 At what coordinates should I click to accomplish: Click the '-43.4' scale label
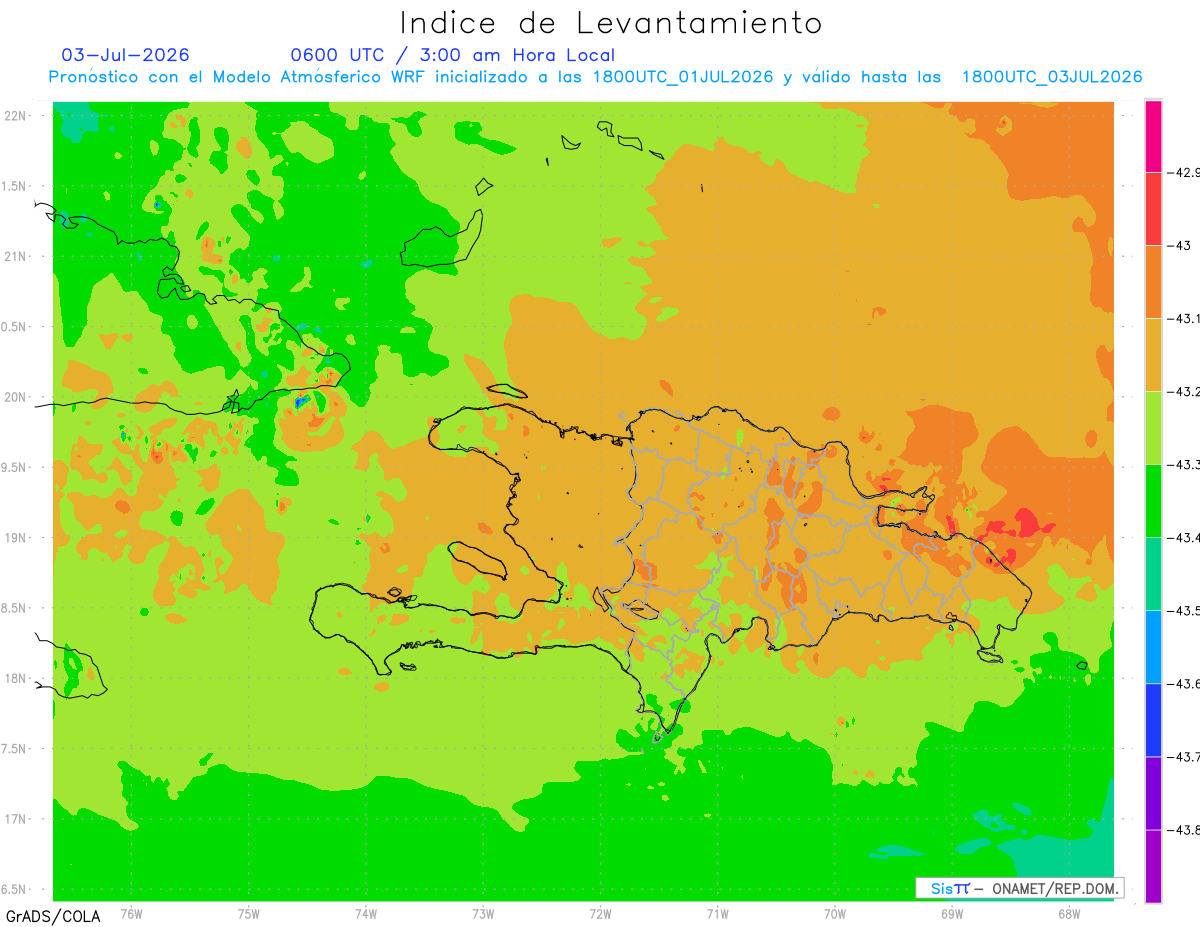1182,537
